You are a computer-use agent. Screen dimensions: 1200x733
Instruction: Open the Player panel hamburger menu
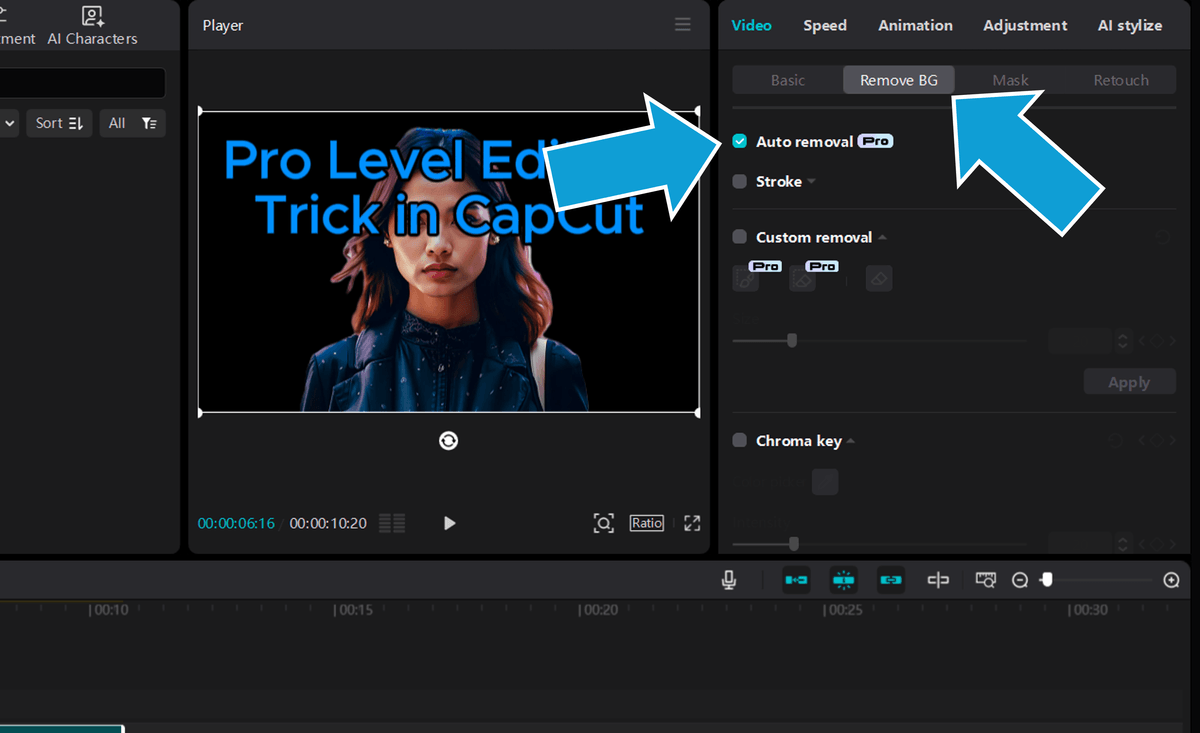tap(683, 25)
